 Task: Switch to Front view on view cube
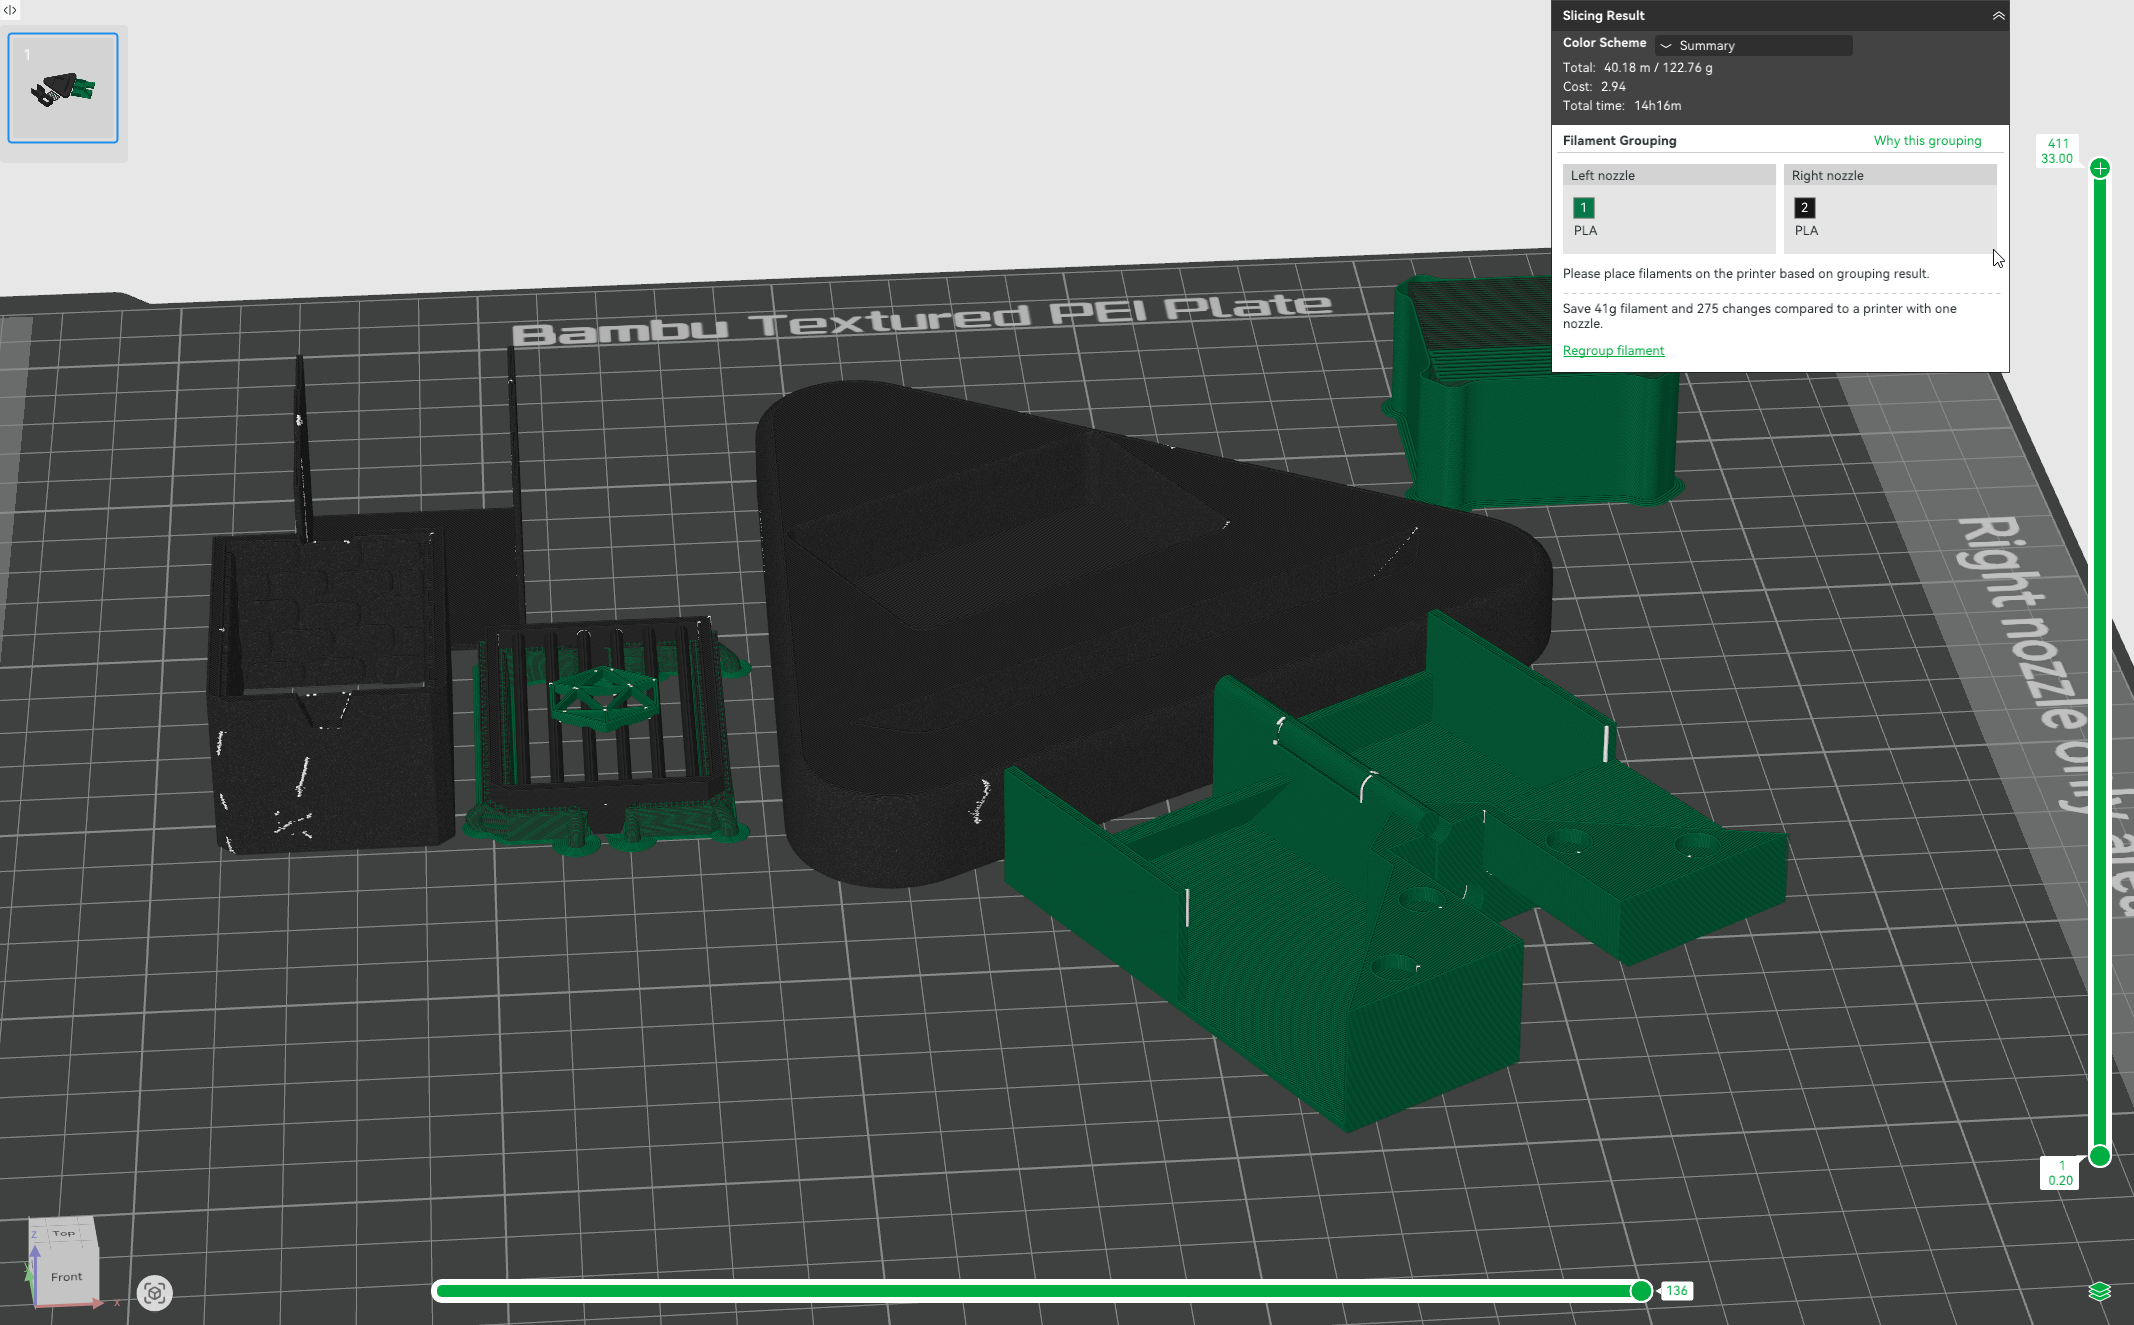click(x=66, y=1277)
